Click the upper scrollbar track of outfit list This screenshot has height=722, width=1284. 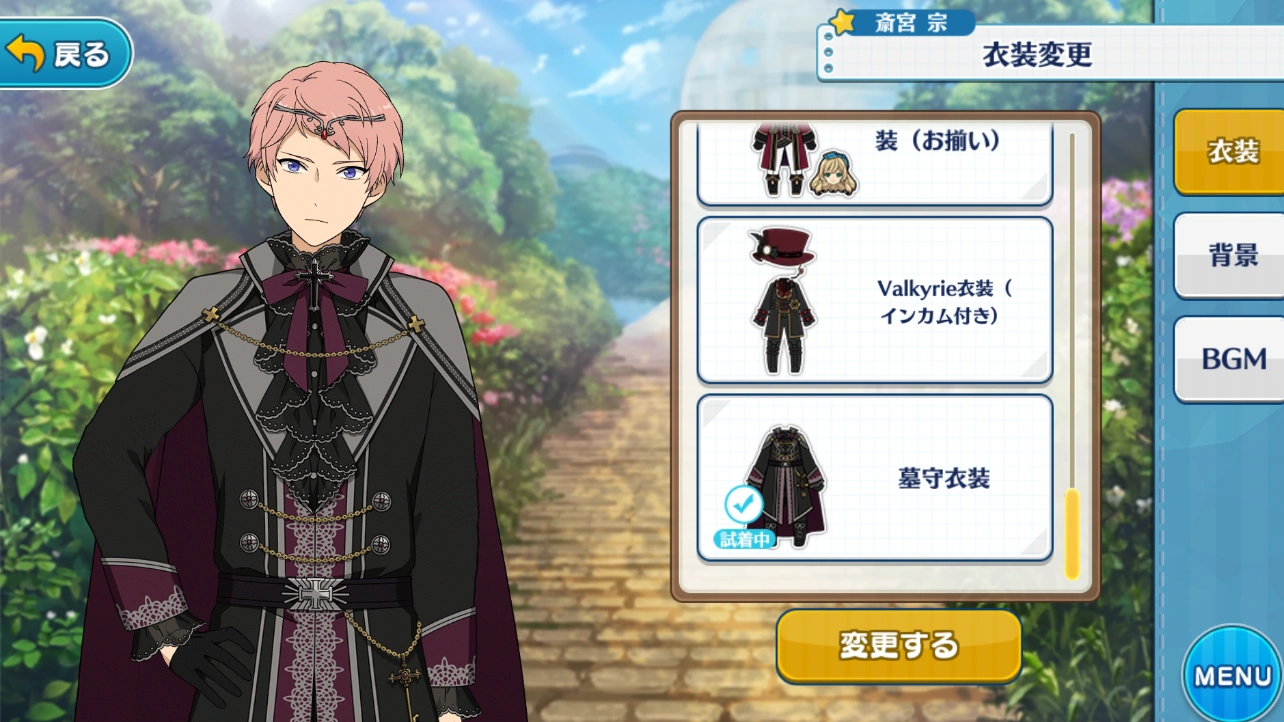click(1072, 310)
